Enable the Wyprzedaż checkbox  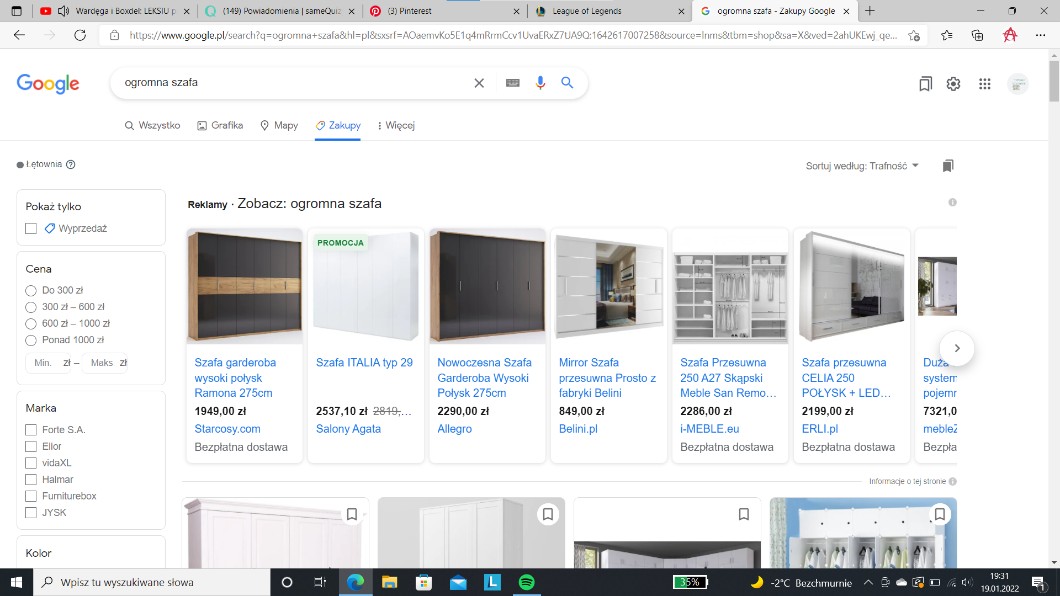point(31,228)
